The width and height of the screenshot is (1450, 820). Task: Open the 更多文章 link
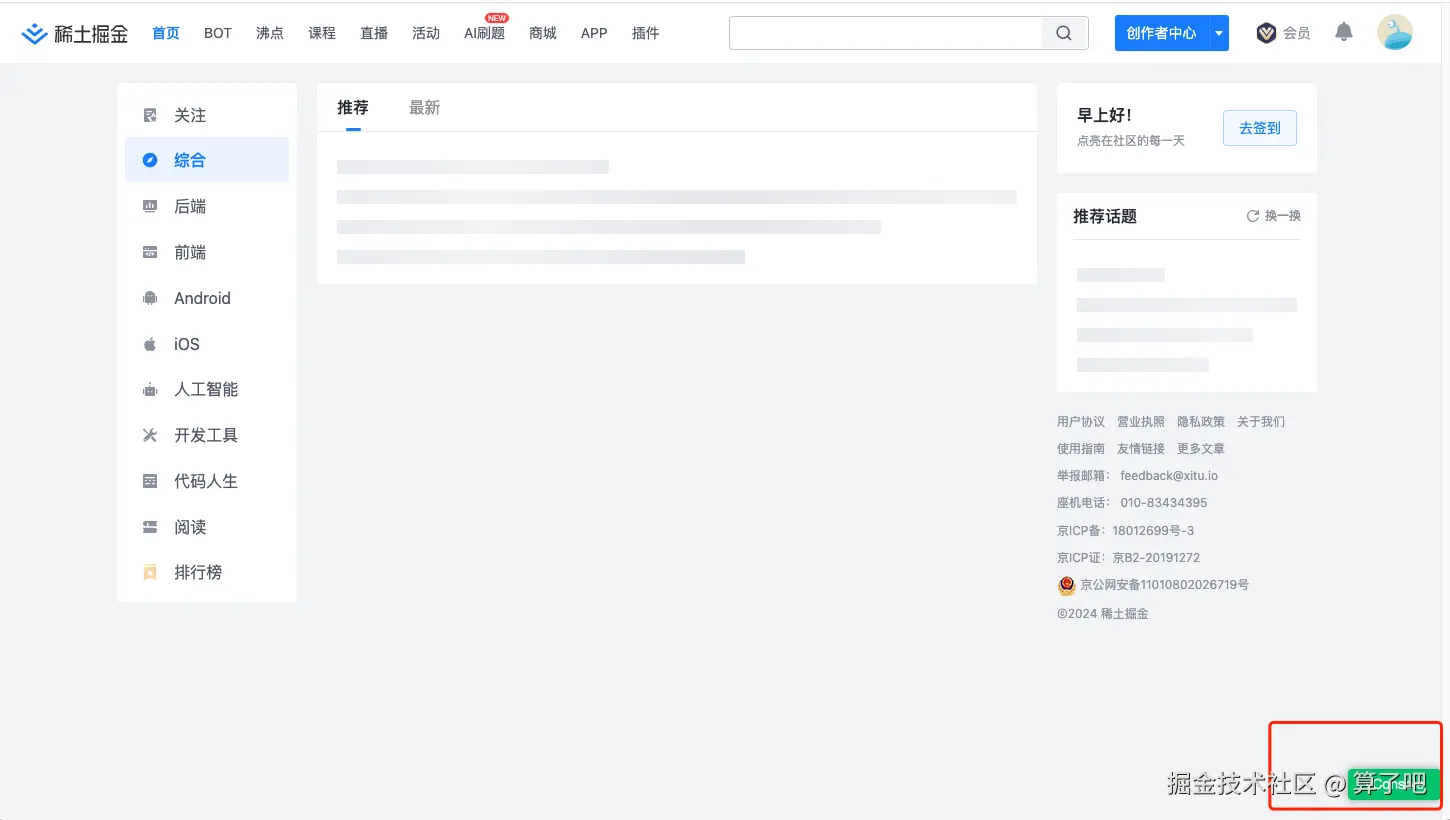(1201, 449)
